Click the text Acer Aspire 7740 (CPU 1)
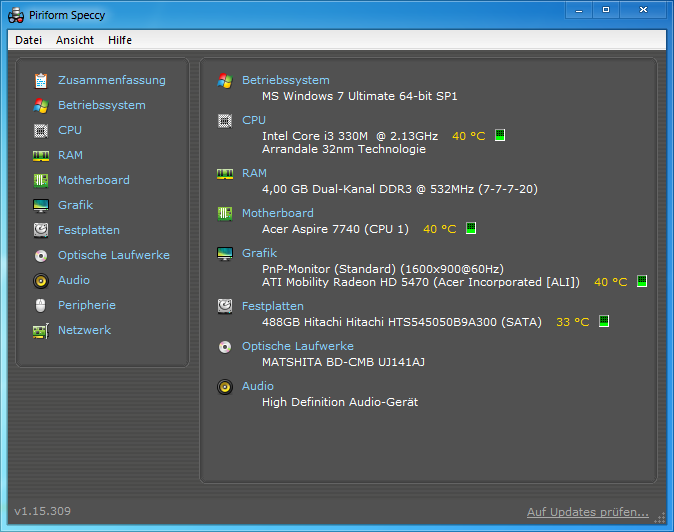Screen dimensions: 674x532 335,229
